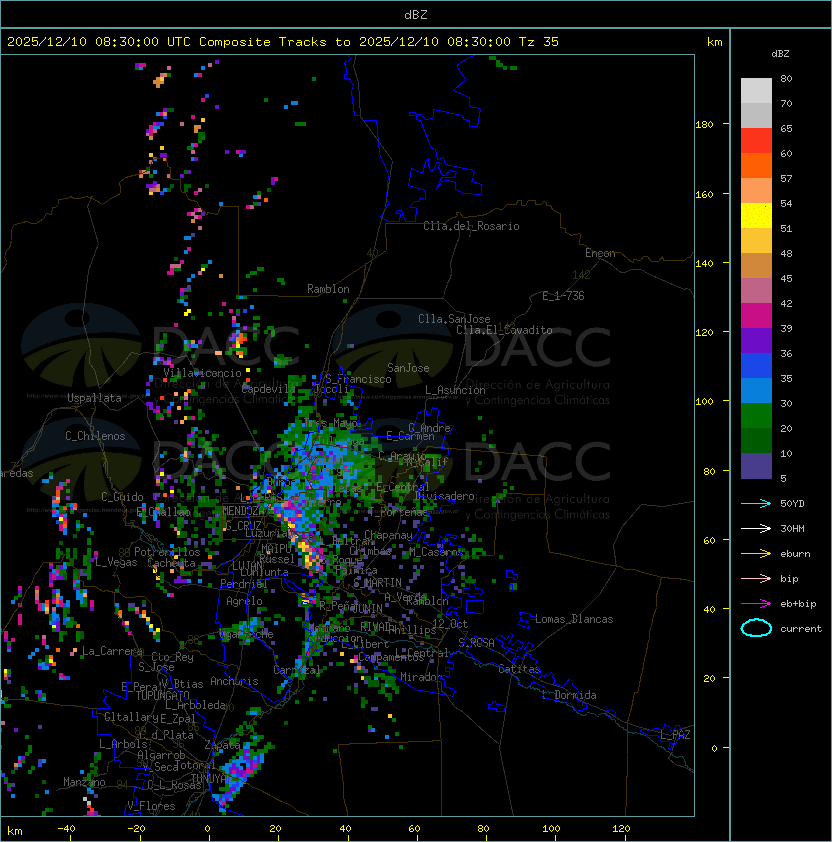The image size is (832, 842).
Task: Click the 'Catitas' map label
Action: pyautogui.click(x=519, y=669)
